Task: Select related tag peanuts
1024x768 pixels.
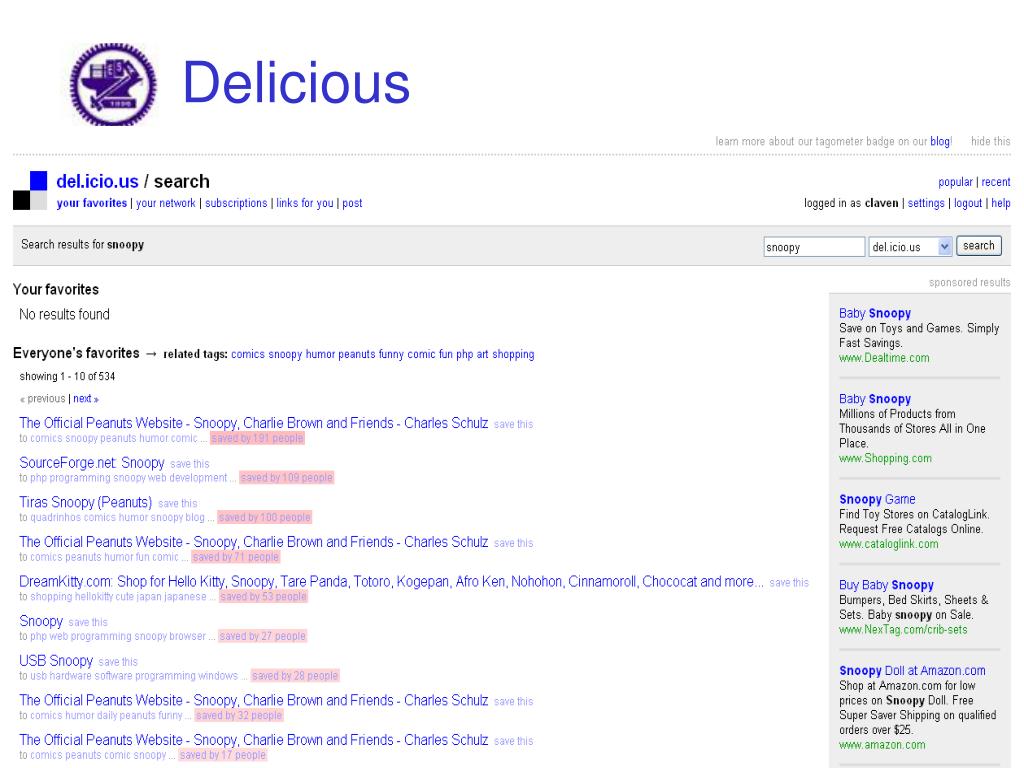Action: click(x=357, y=354)
